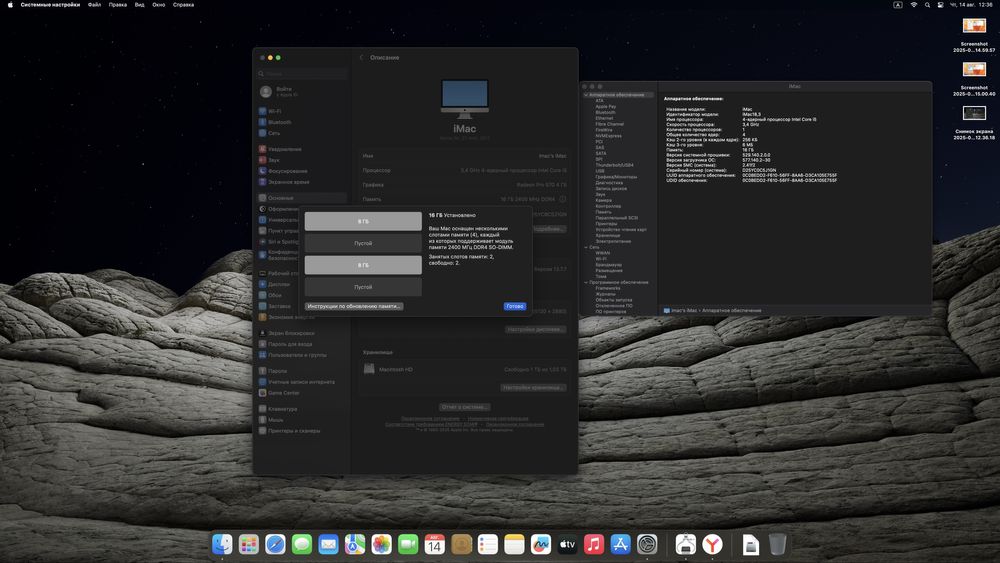Launch Yandex Browser from the Dock

pos(712,544)
